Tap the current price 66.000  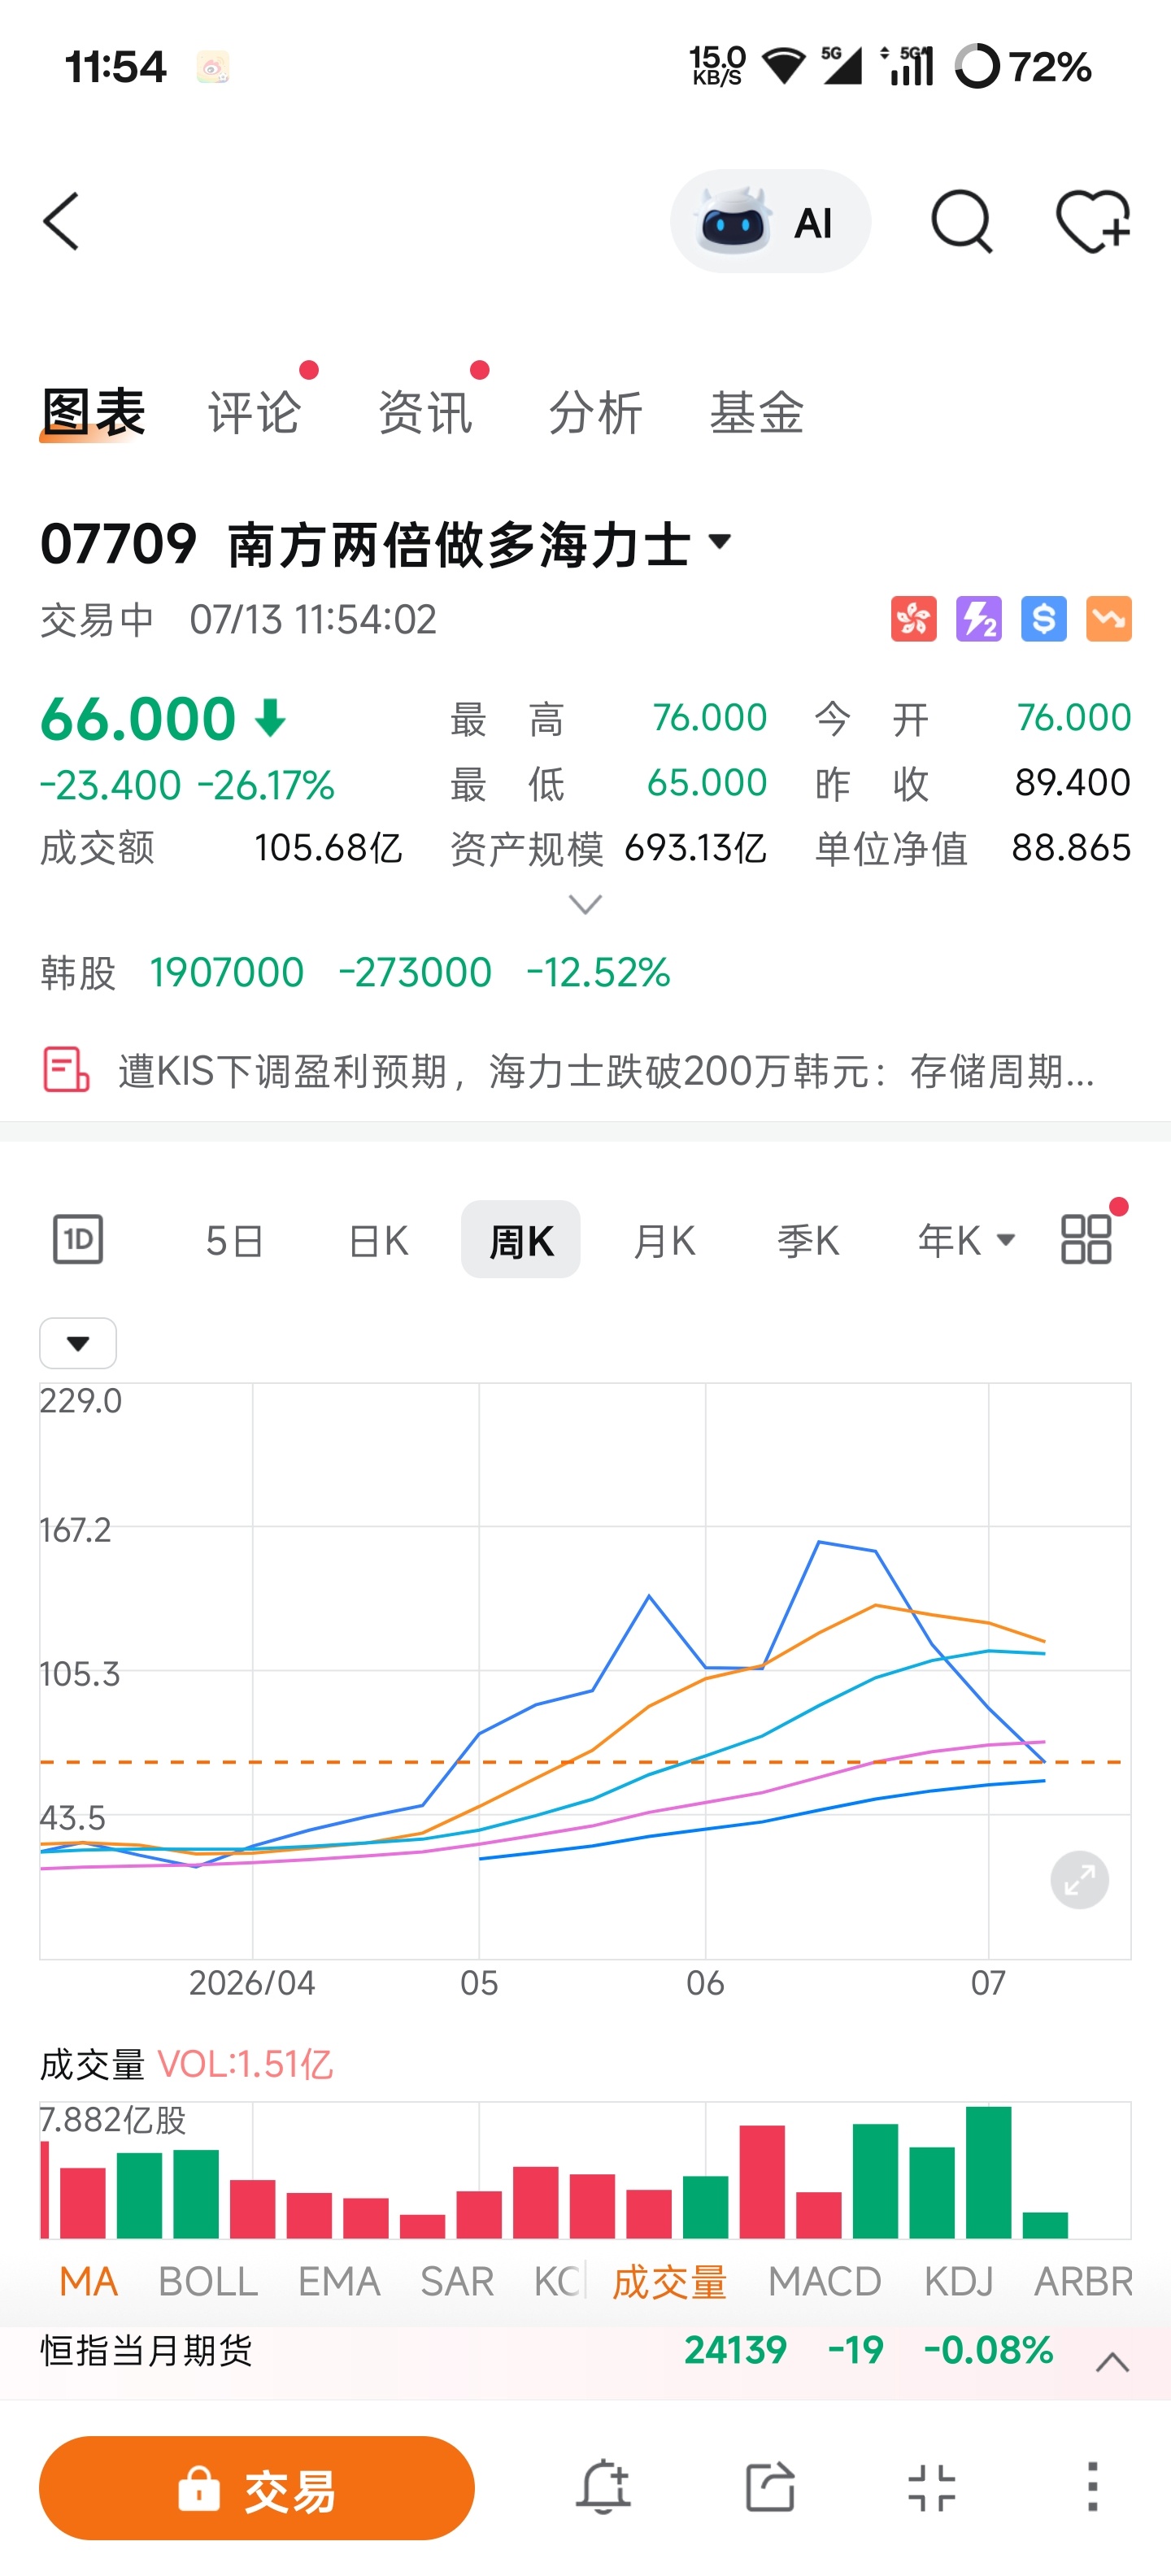pyautogui.click(x=138, y=718)
